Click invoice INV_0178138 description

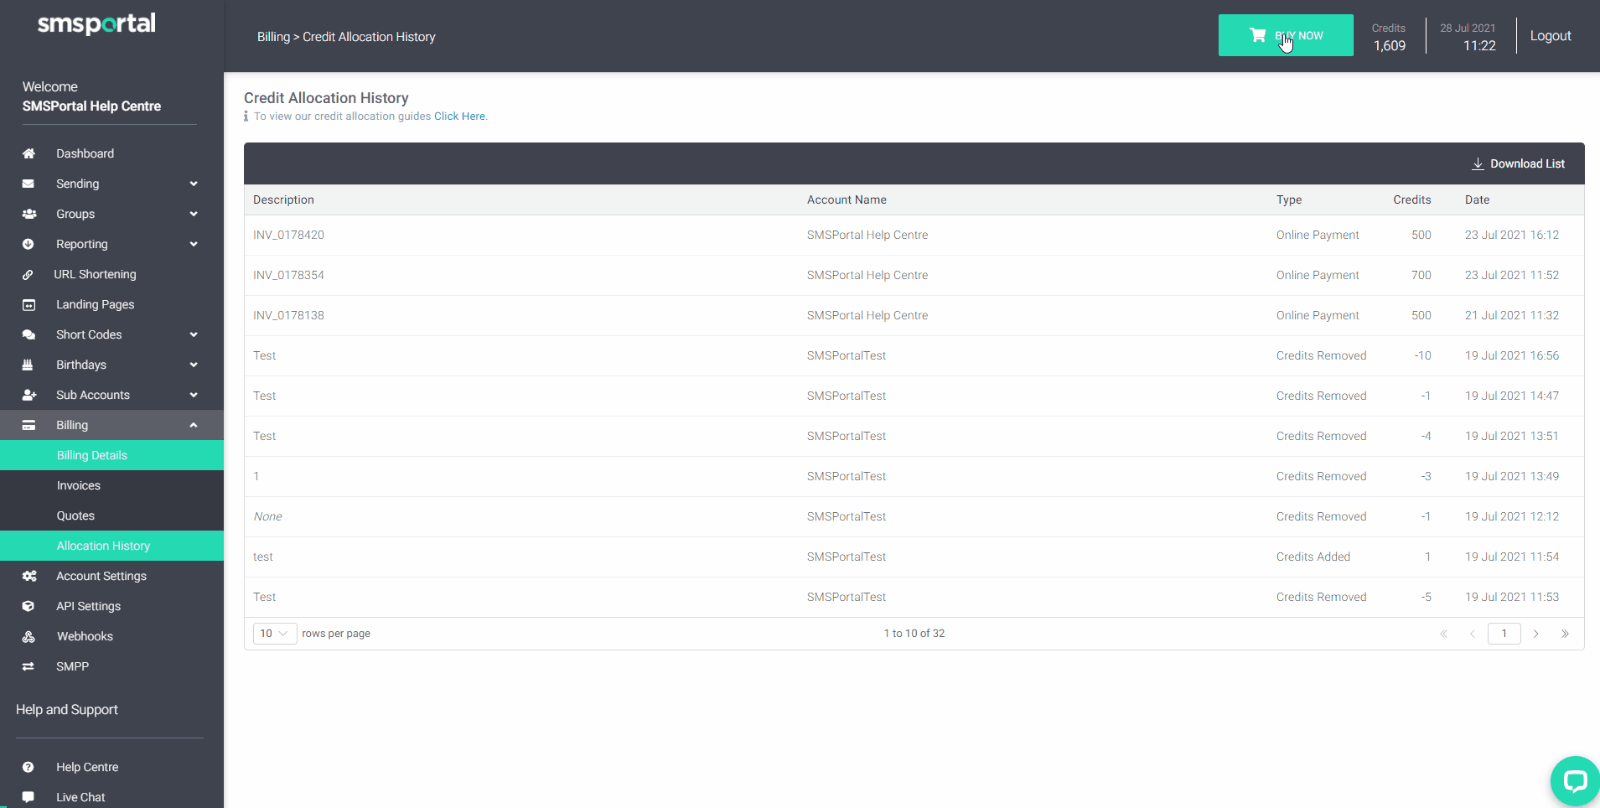click(288, 315)
